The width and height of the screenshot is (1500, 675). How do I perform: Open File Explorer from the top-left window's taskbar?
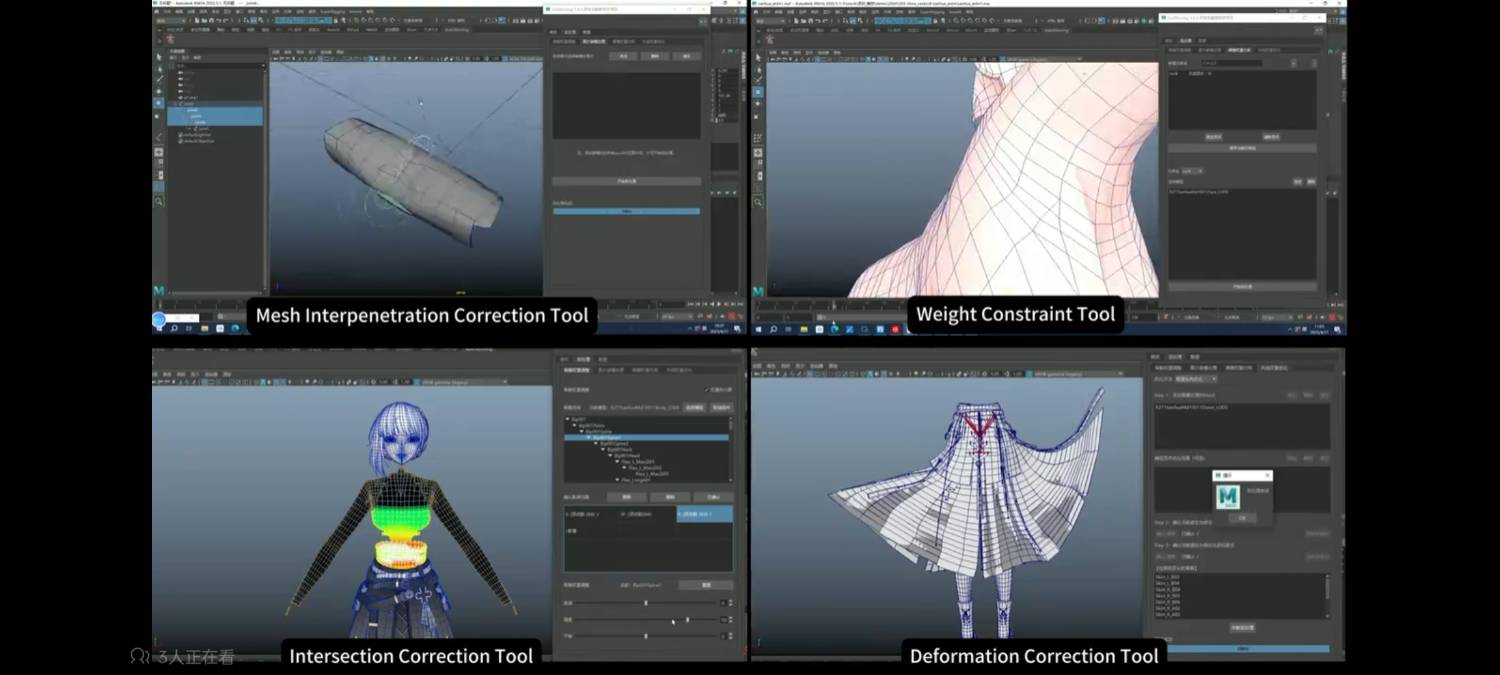tap(205, 328)
